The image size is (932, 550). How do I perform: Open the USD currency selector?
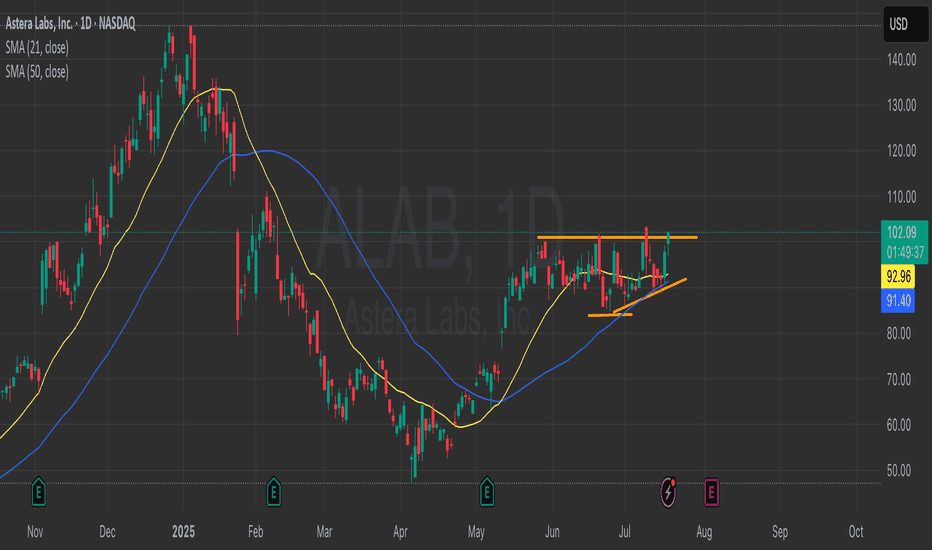point(905,24)
